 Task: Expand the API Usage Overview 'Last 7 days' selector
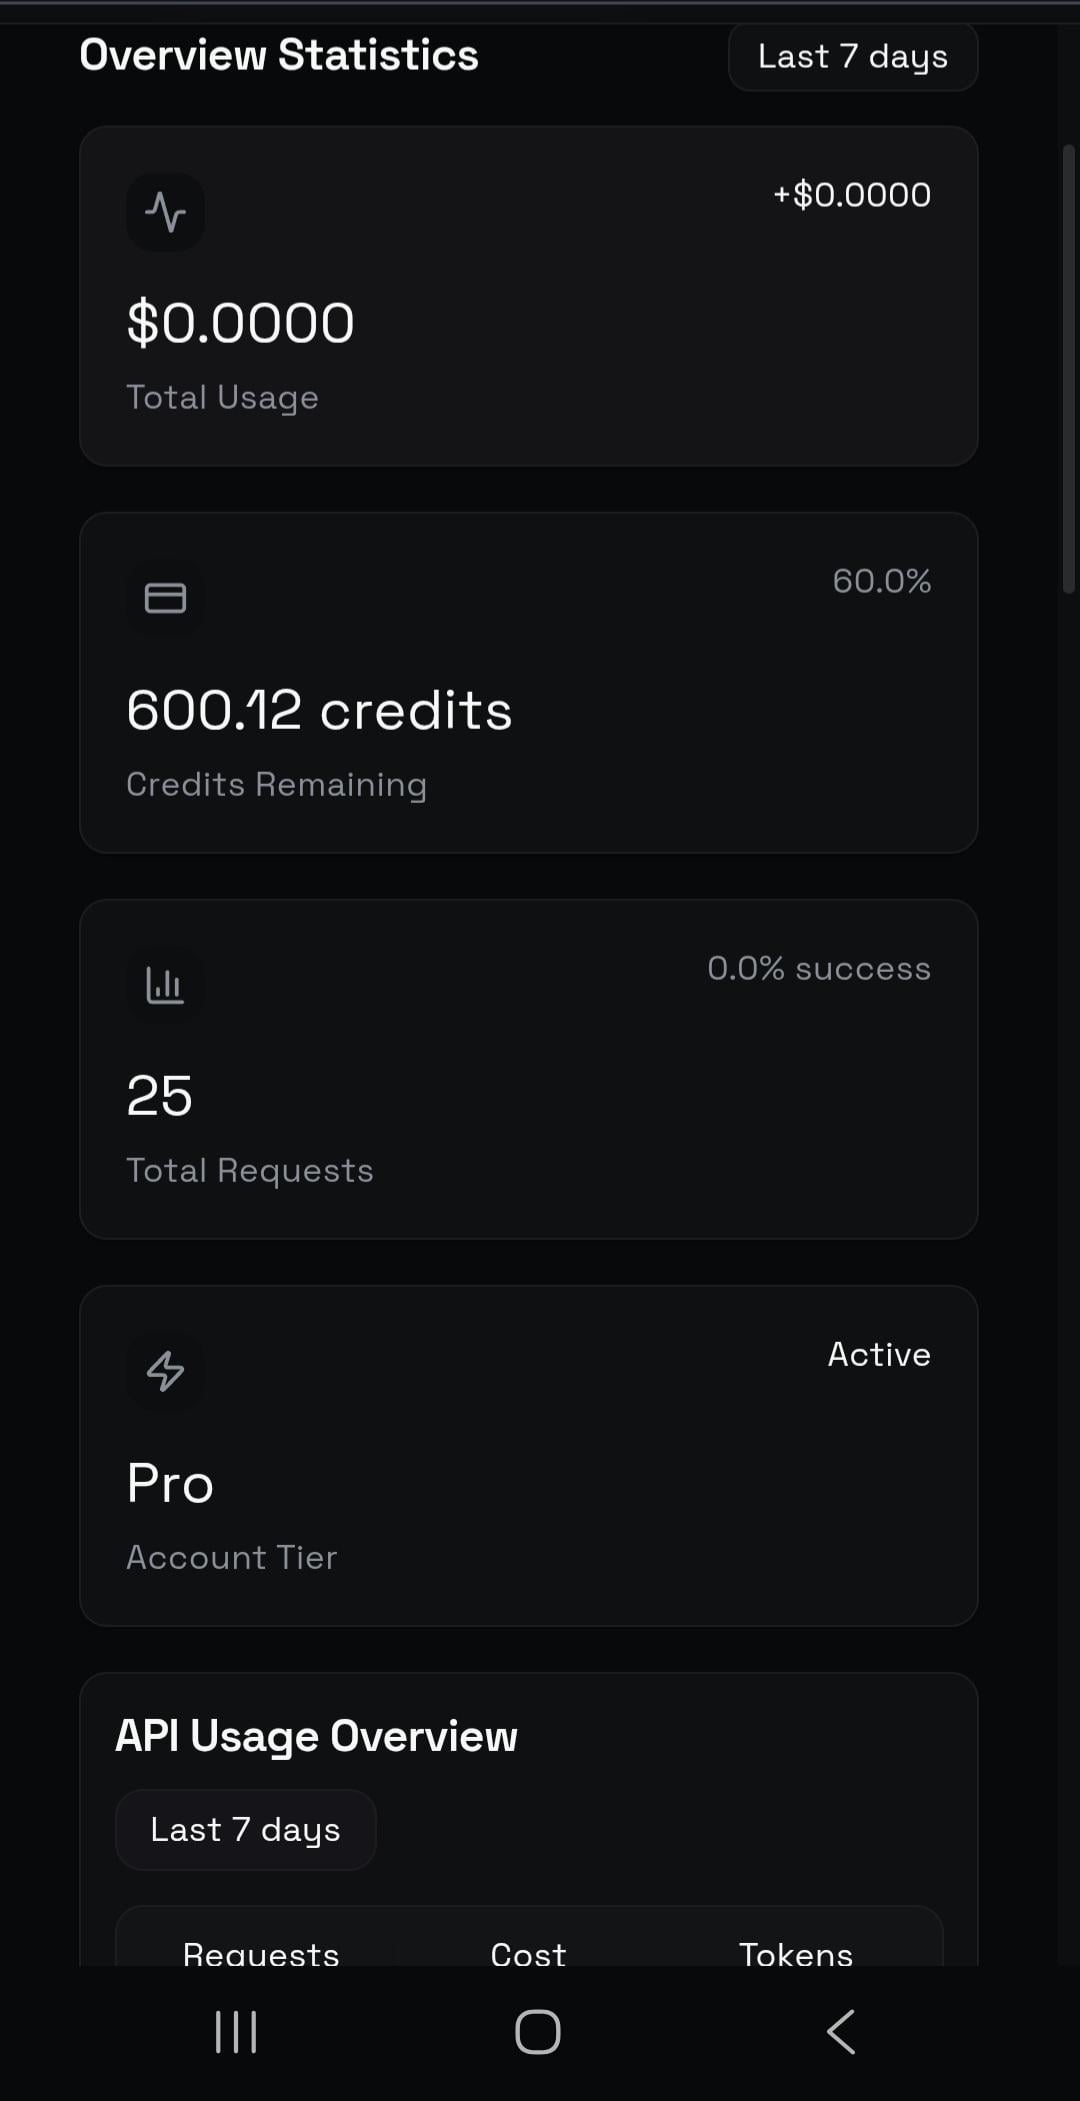coord(246,1830)
